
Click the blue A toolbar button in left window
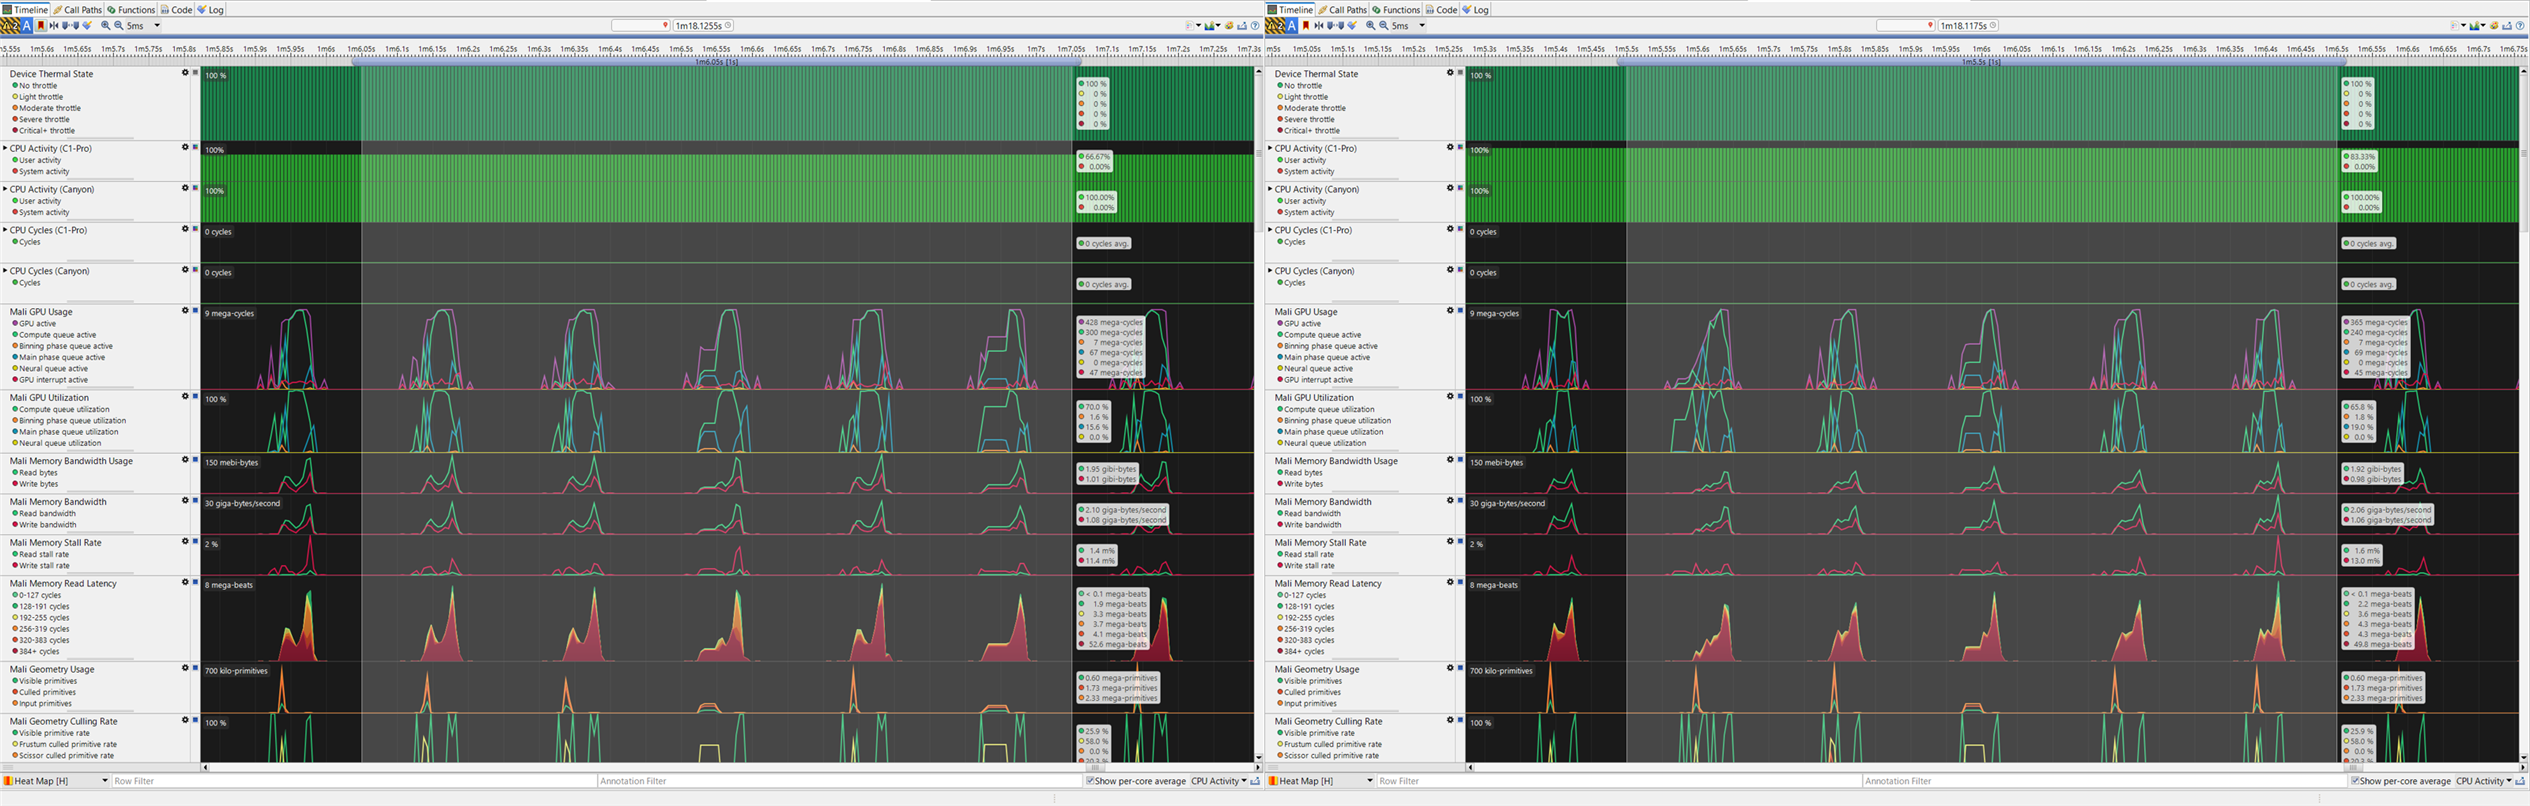(x=27, y=25)
